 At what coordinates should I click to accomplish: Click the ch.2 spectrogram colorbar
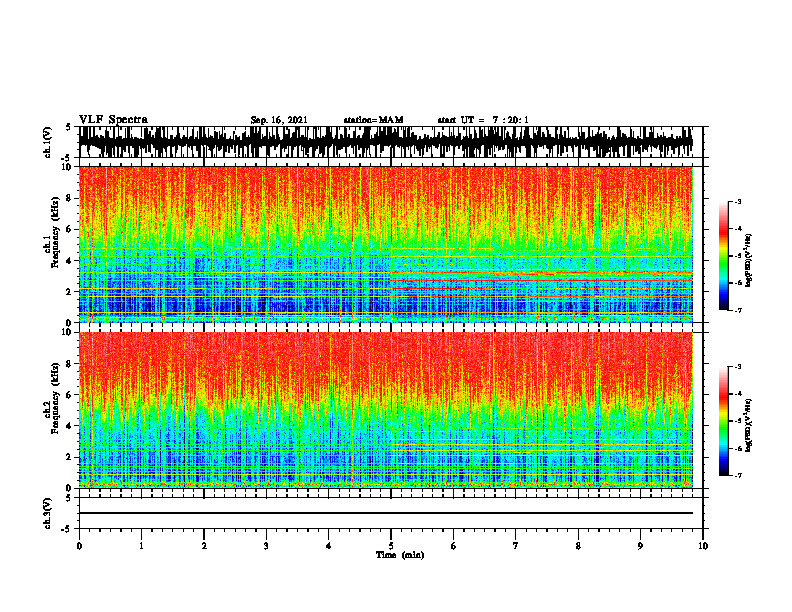coord(723,421)
